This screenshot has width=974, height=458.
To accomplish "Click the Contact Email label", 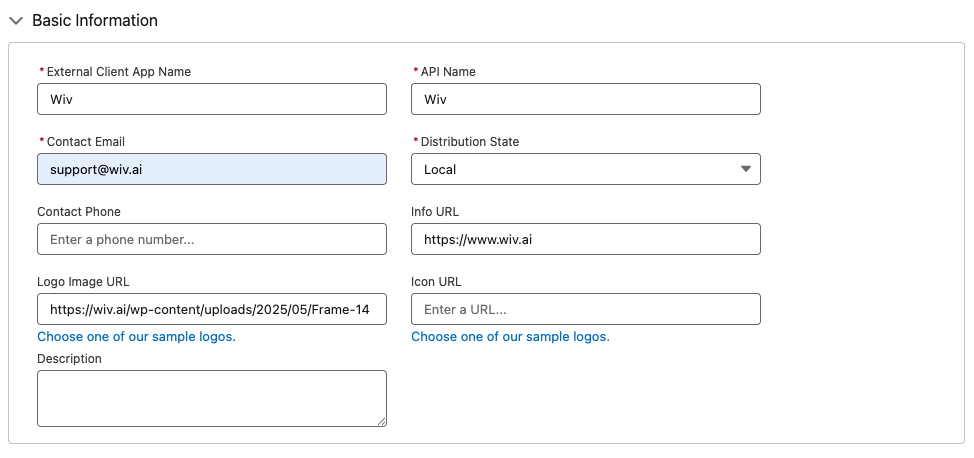I will pyautogui.click(x=86, y=142).
